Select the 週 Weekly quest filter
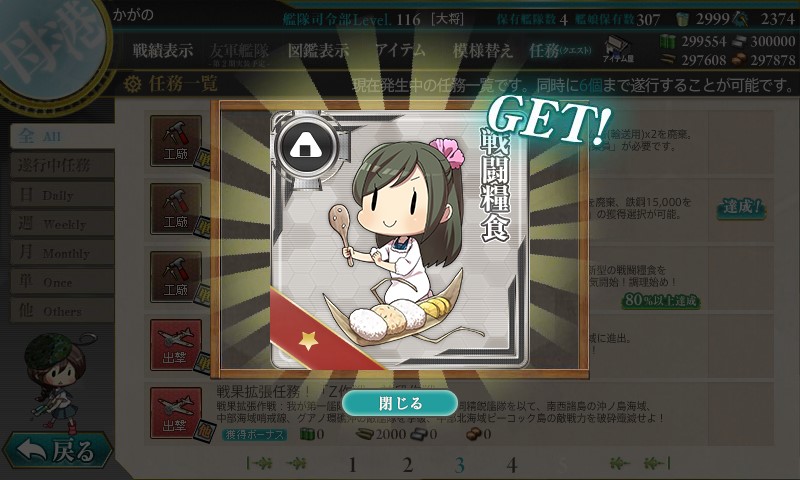 62,223
